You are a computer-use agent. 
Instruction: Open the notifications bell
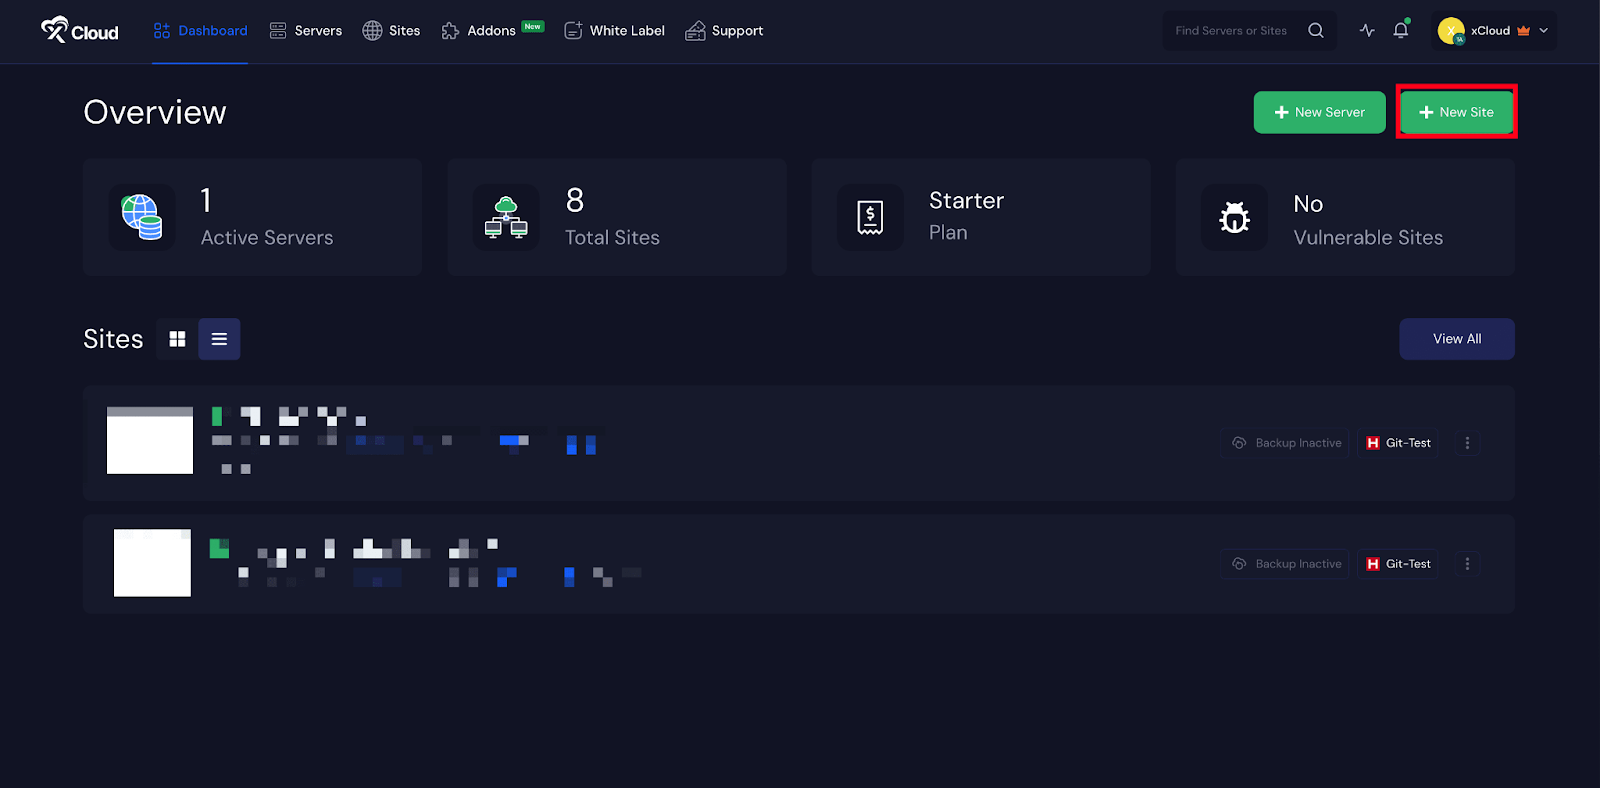(1400, 31)
